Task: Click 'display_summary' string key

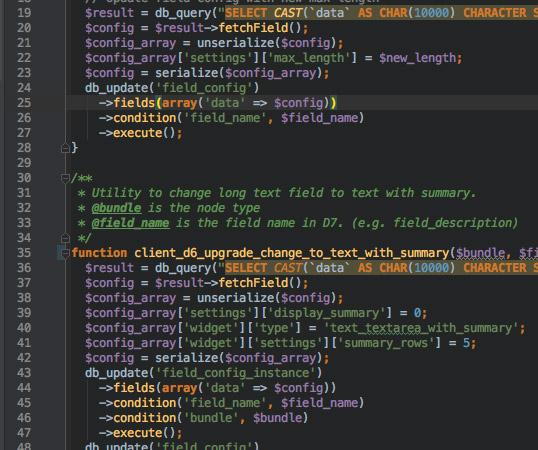Action: tap(326, 313)
